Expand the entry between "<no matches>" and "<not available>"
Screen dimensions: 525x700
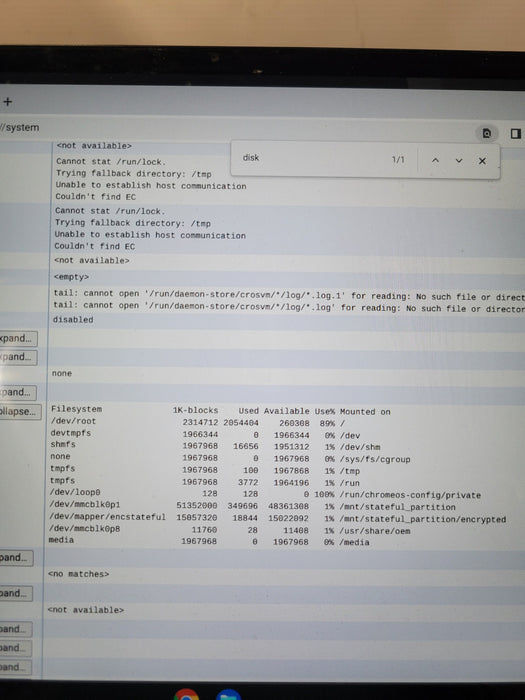pyautogui.click(x=15, y=593)
